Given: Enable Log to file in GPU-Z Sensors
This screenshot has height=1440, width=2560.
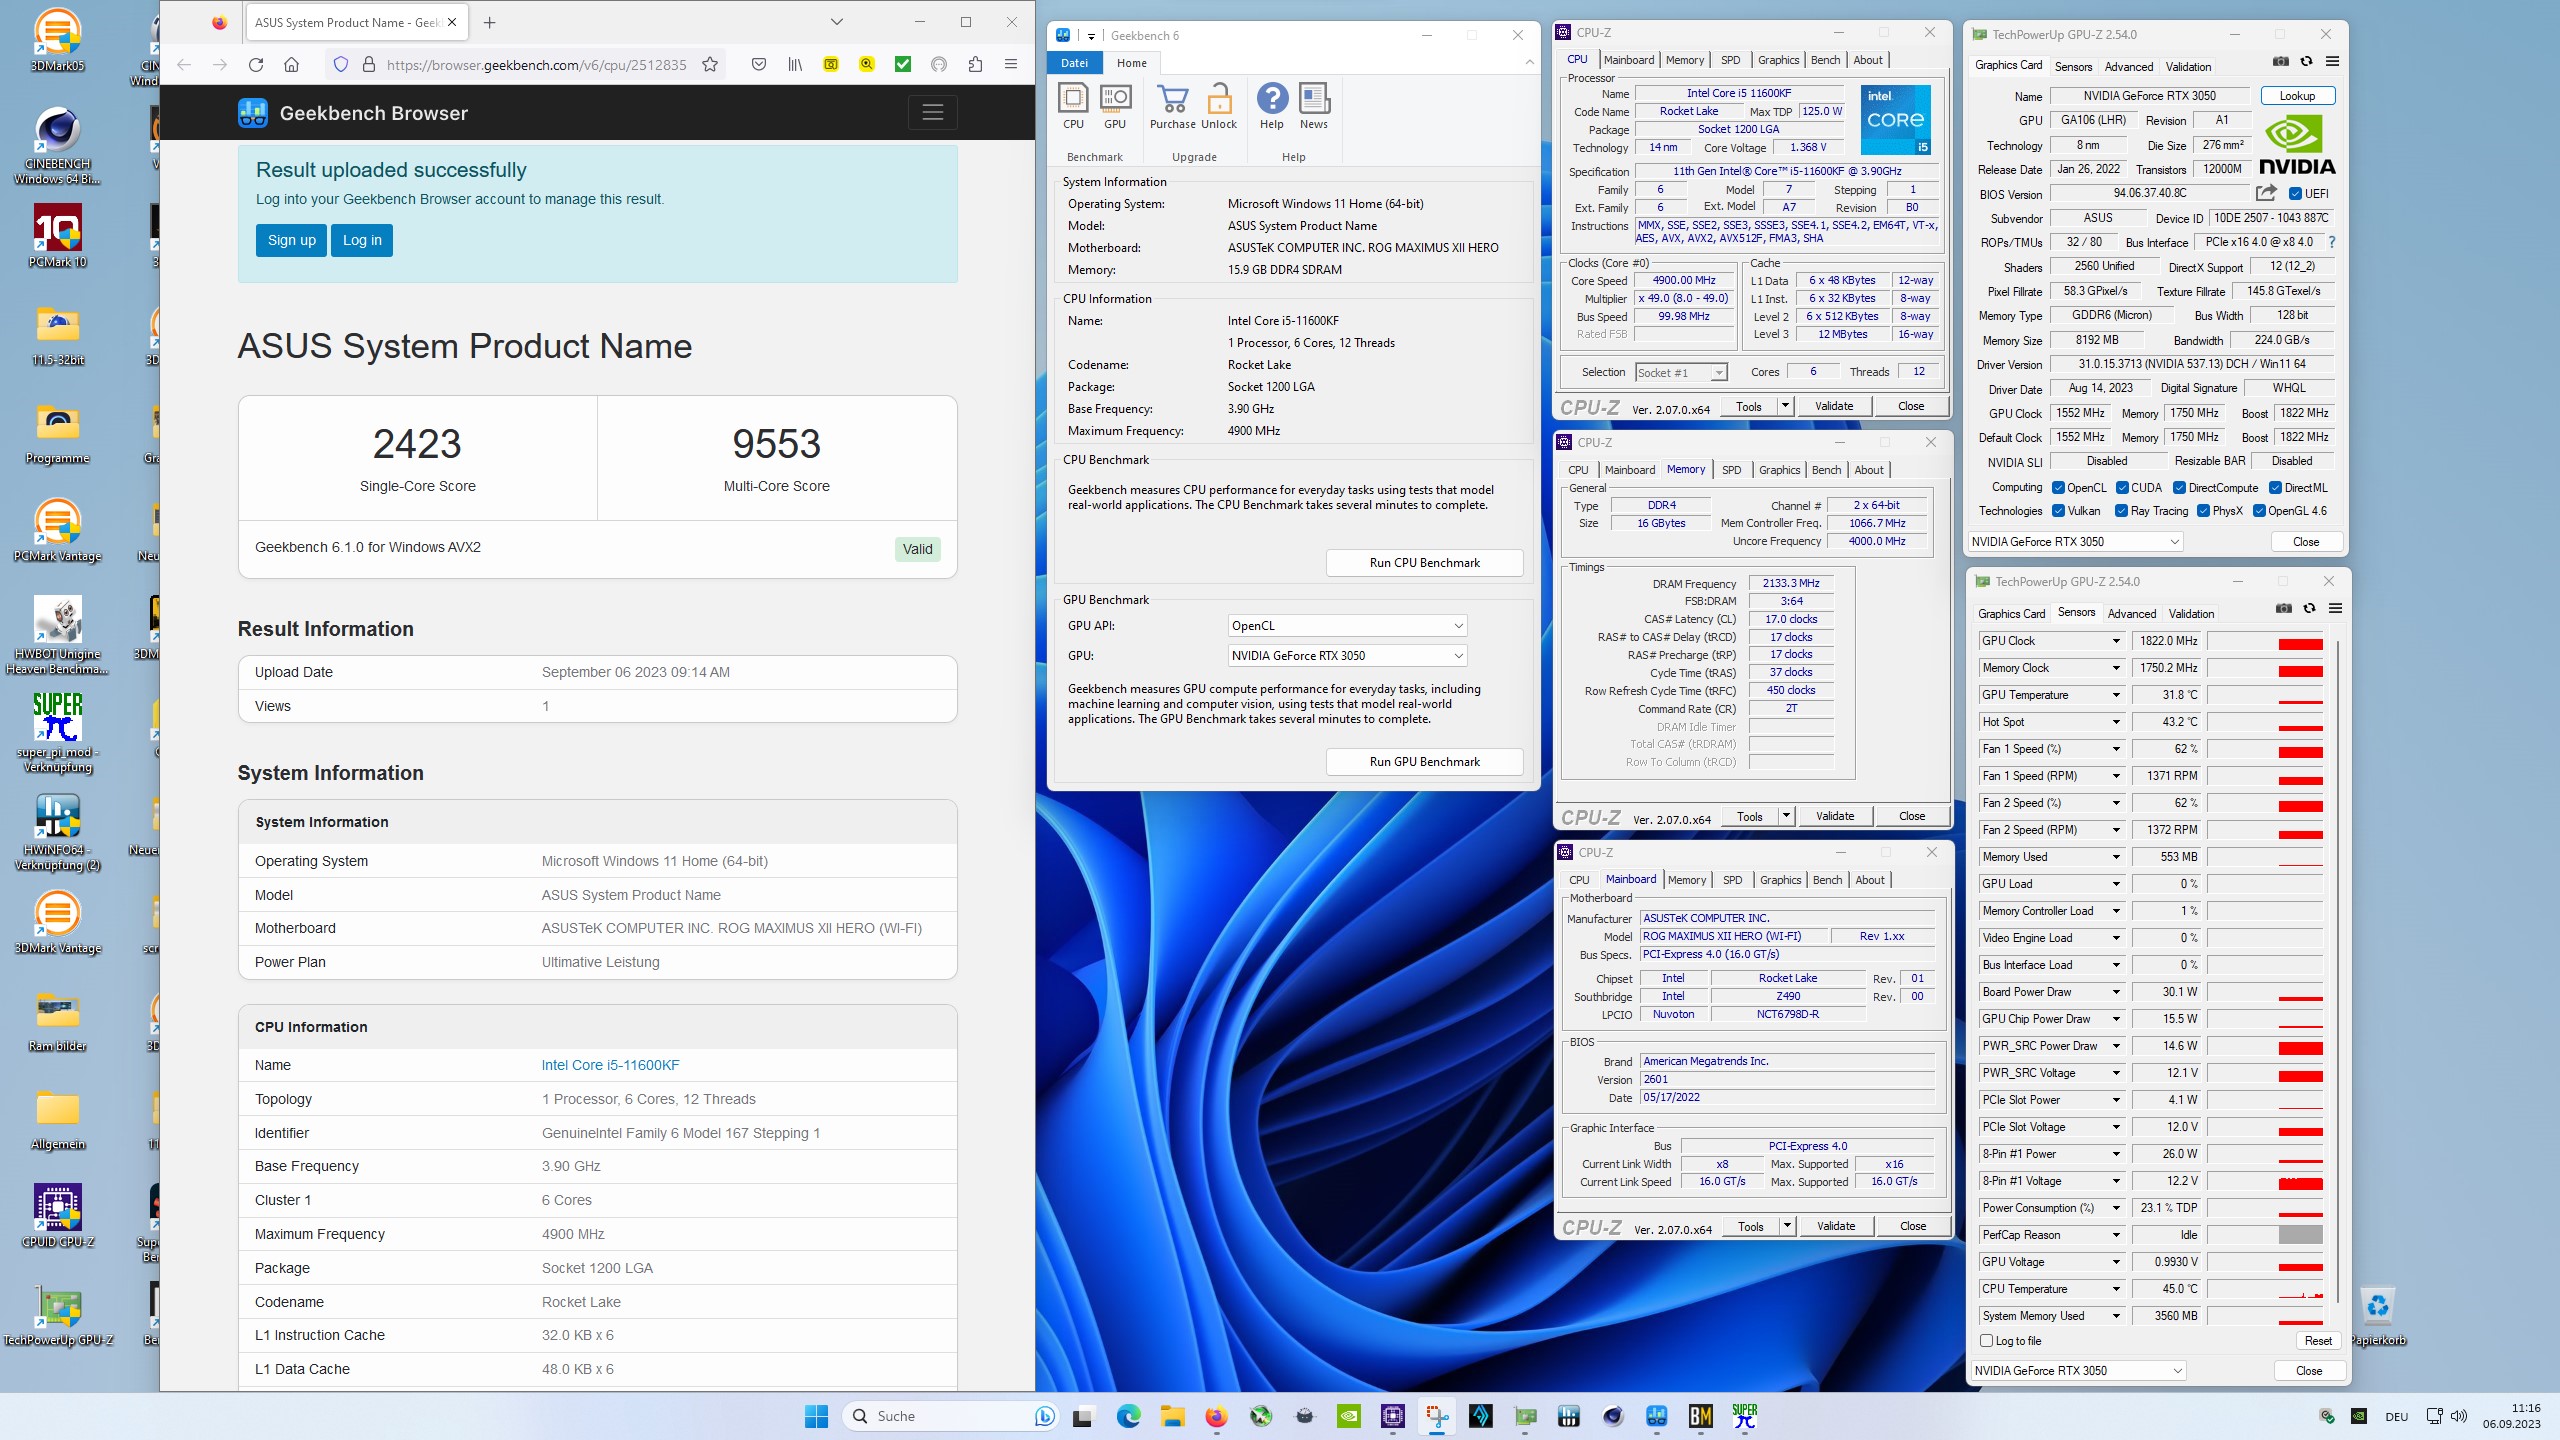Looking at the screenshot, I should tap(1987, 1341).
